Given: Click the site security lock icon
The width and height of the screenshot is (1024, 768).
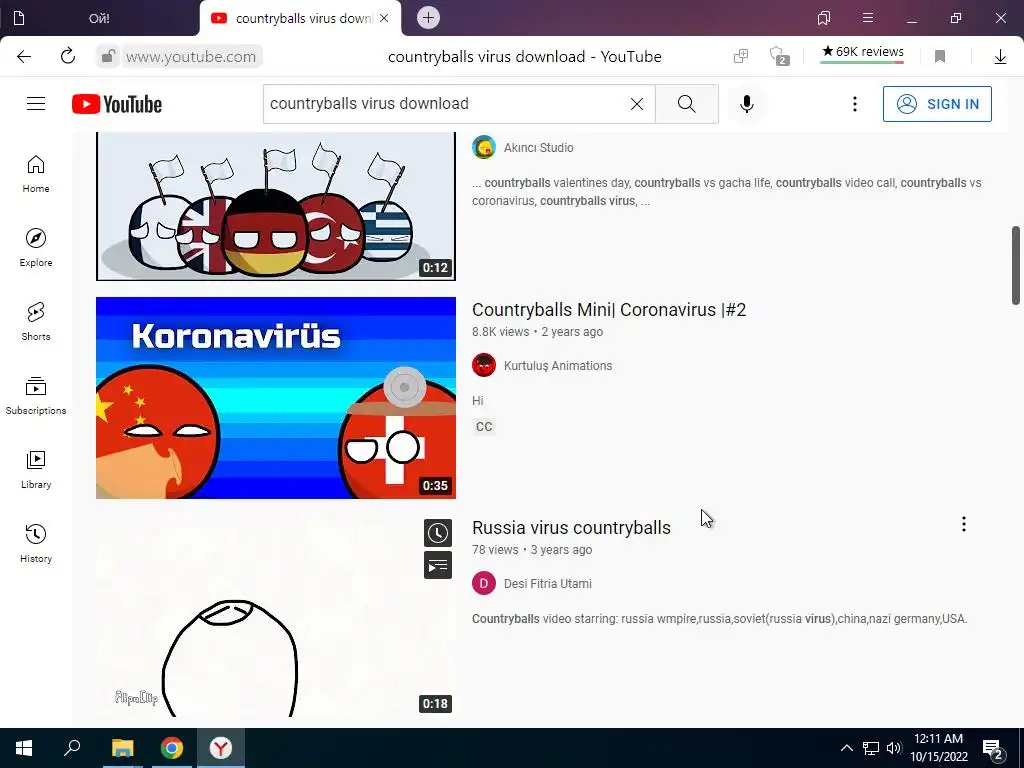Looking at the screenshot, I should tap(108, 56).
